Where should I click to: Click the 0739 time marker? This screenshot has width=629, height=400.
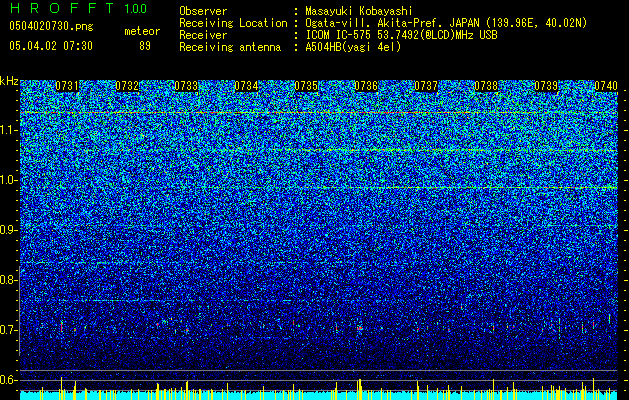point(546,86)
